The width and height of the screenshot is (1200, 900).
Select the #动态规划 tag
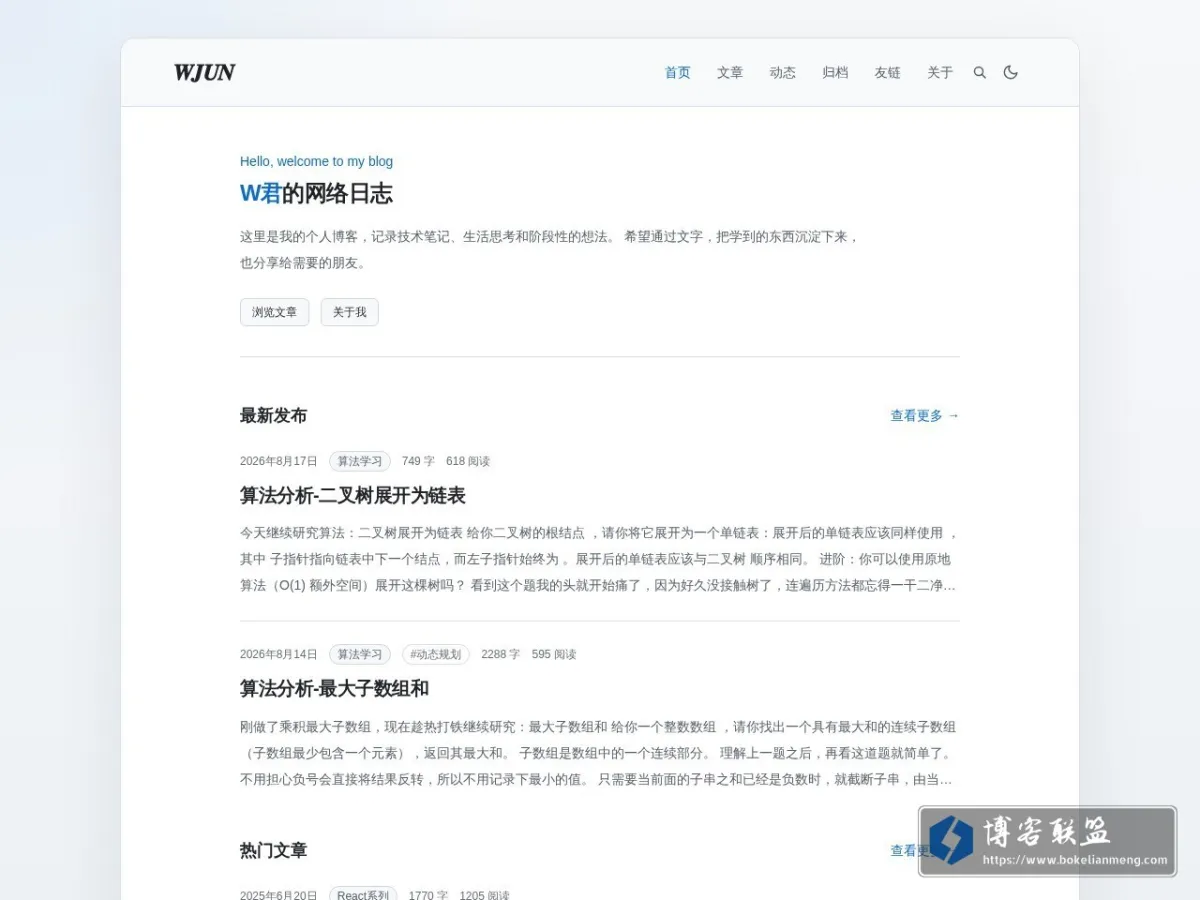coord(436,654)
